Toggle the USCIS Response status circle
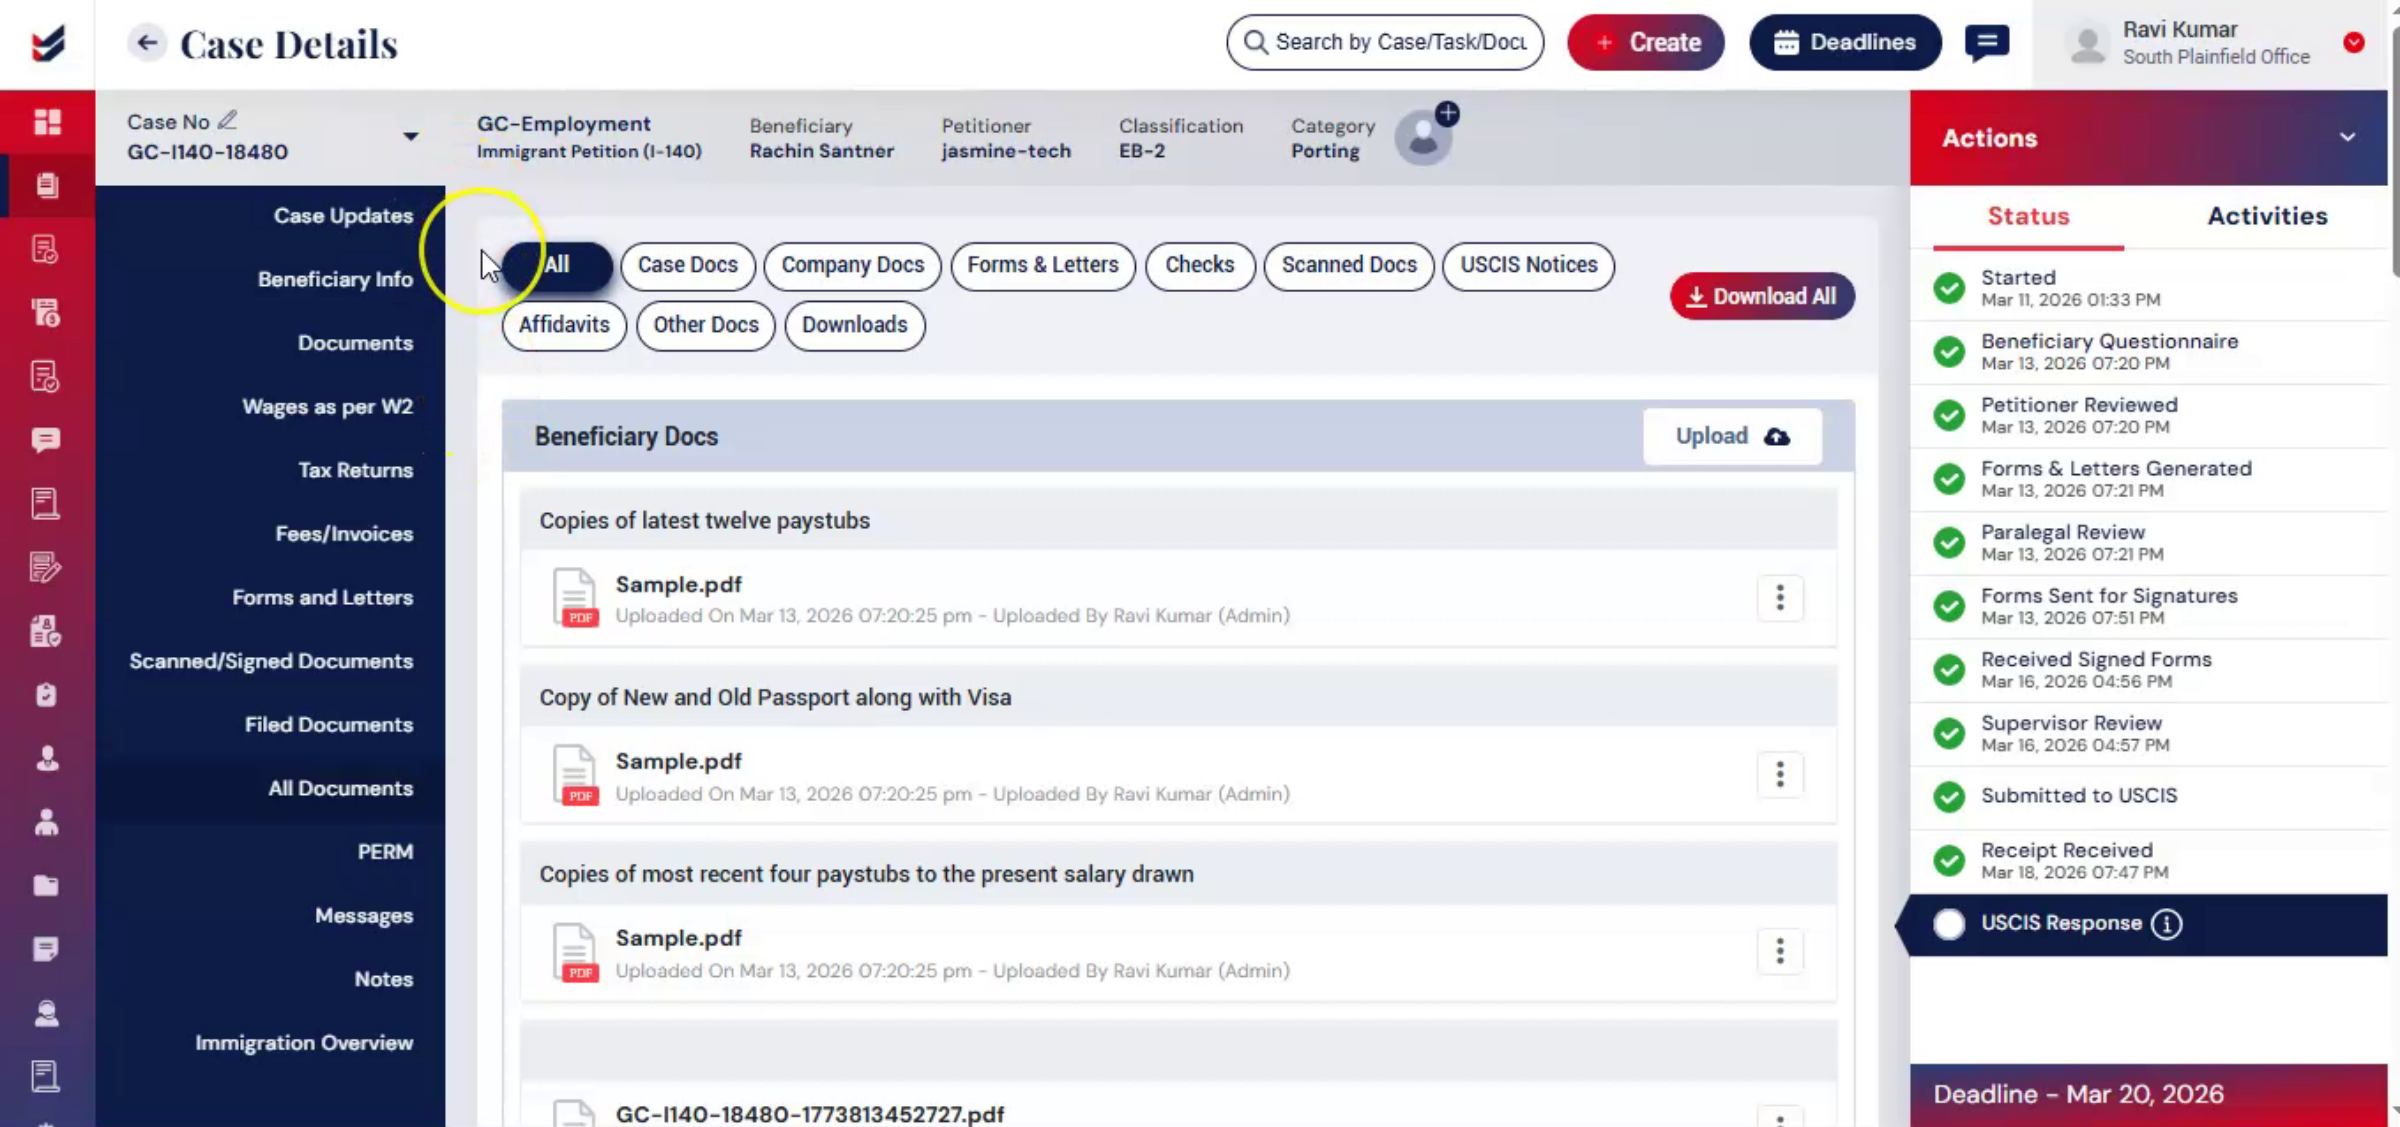2400x1127 pixels. [x=1949, y=924]
